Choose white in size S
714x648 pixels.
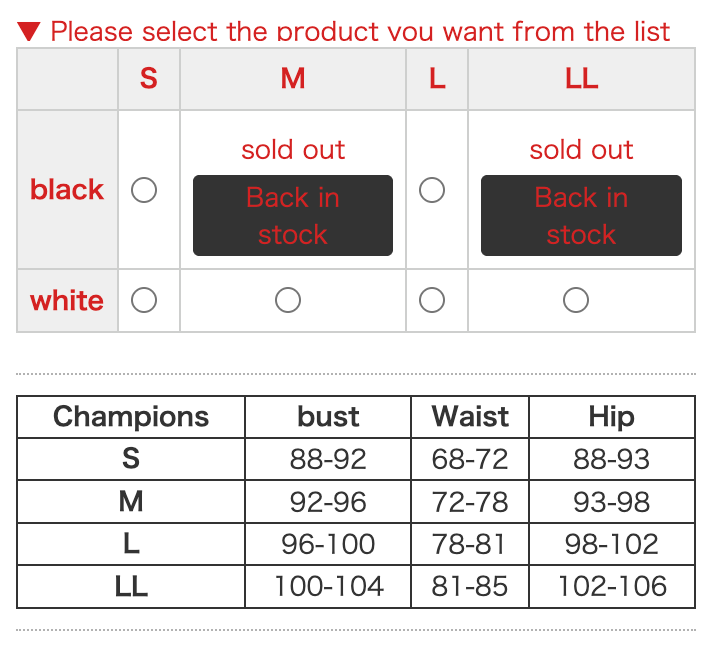(x=144, y=300)
